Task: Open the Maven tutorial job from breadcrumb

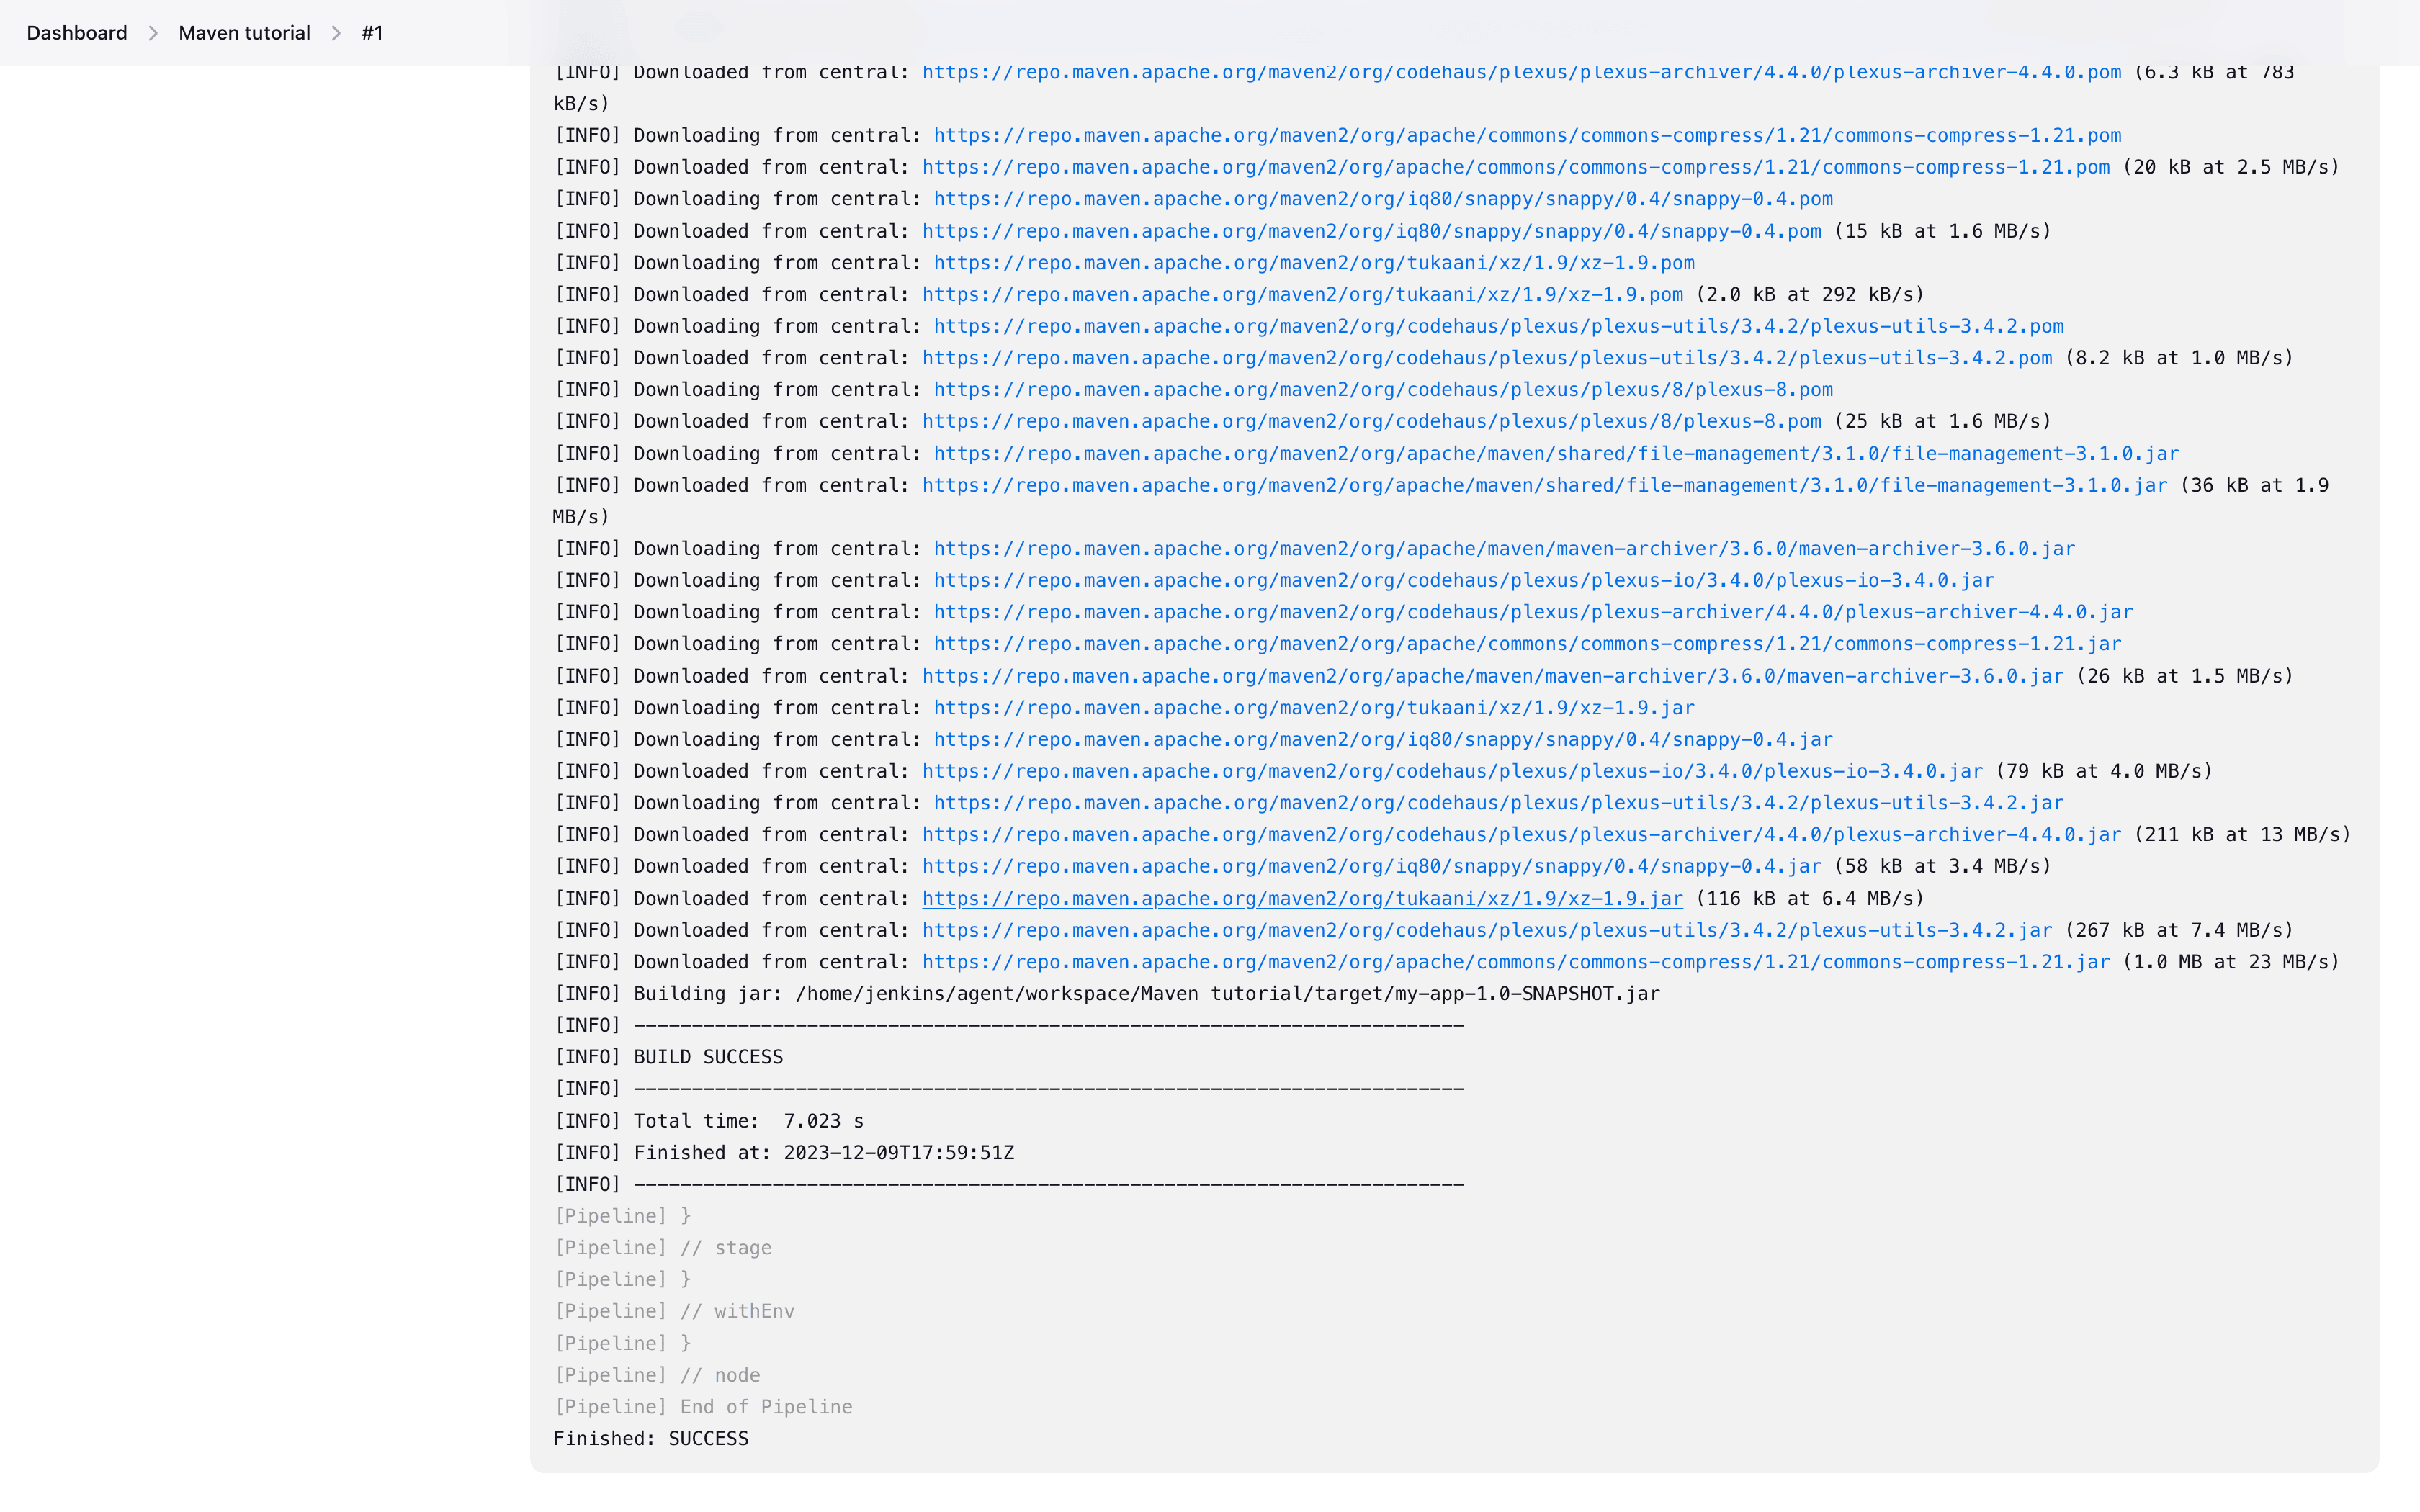Action: coord(243,32)
